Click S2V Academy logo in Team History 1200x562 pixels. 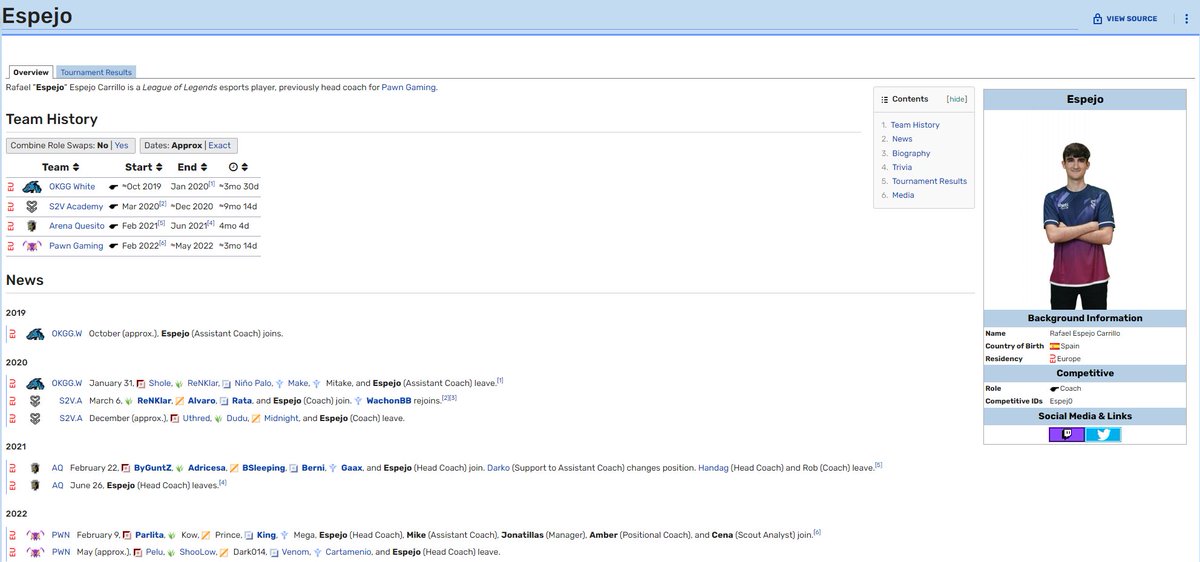pyautogui.click(x=32, y=206)
